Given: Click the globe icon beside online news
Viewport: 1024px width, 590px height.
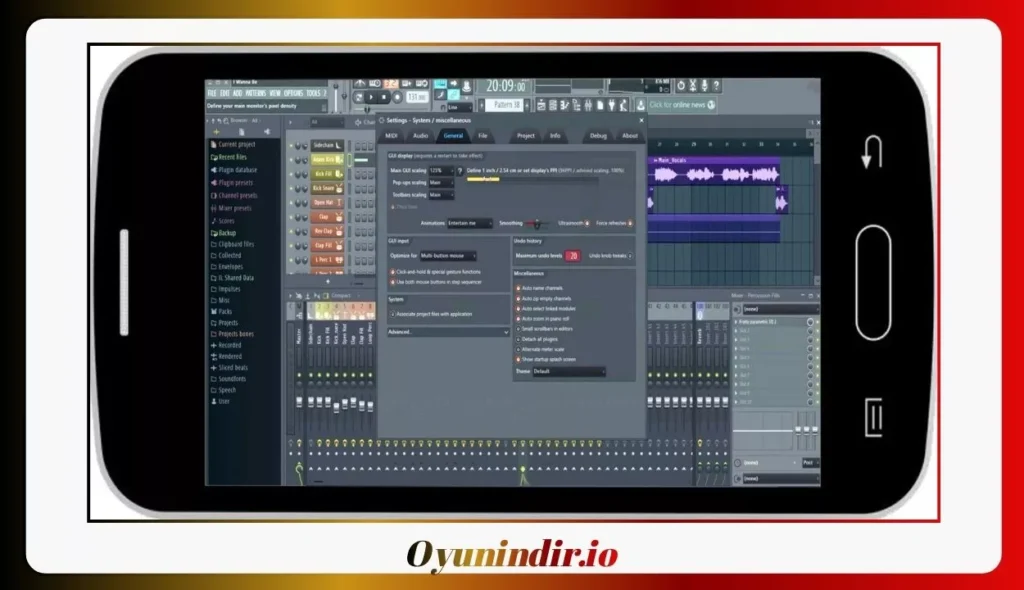Looking at the screenshot, I should click(711, 105).
